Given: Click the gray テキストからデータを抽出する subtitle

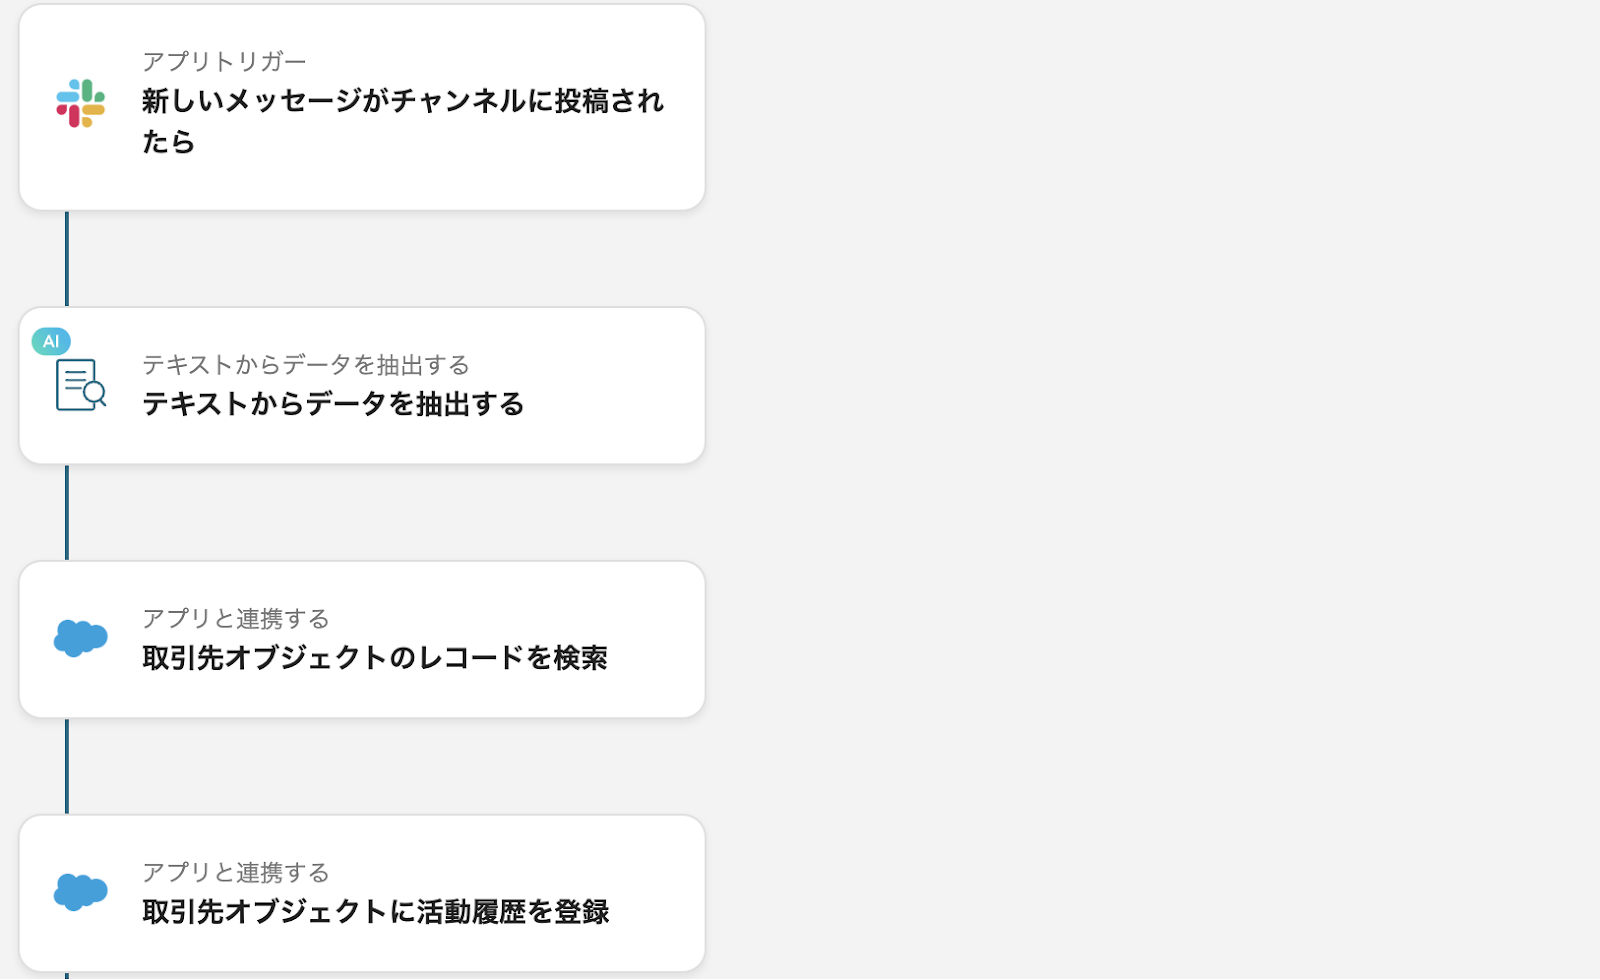Looking at the screenshot, I should point(306,365).
